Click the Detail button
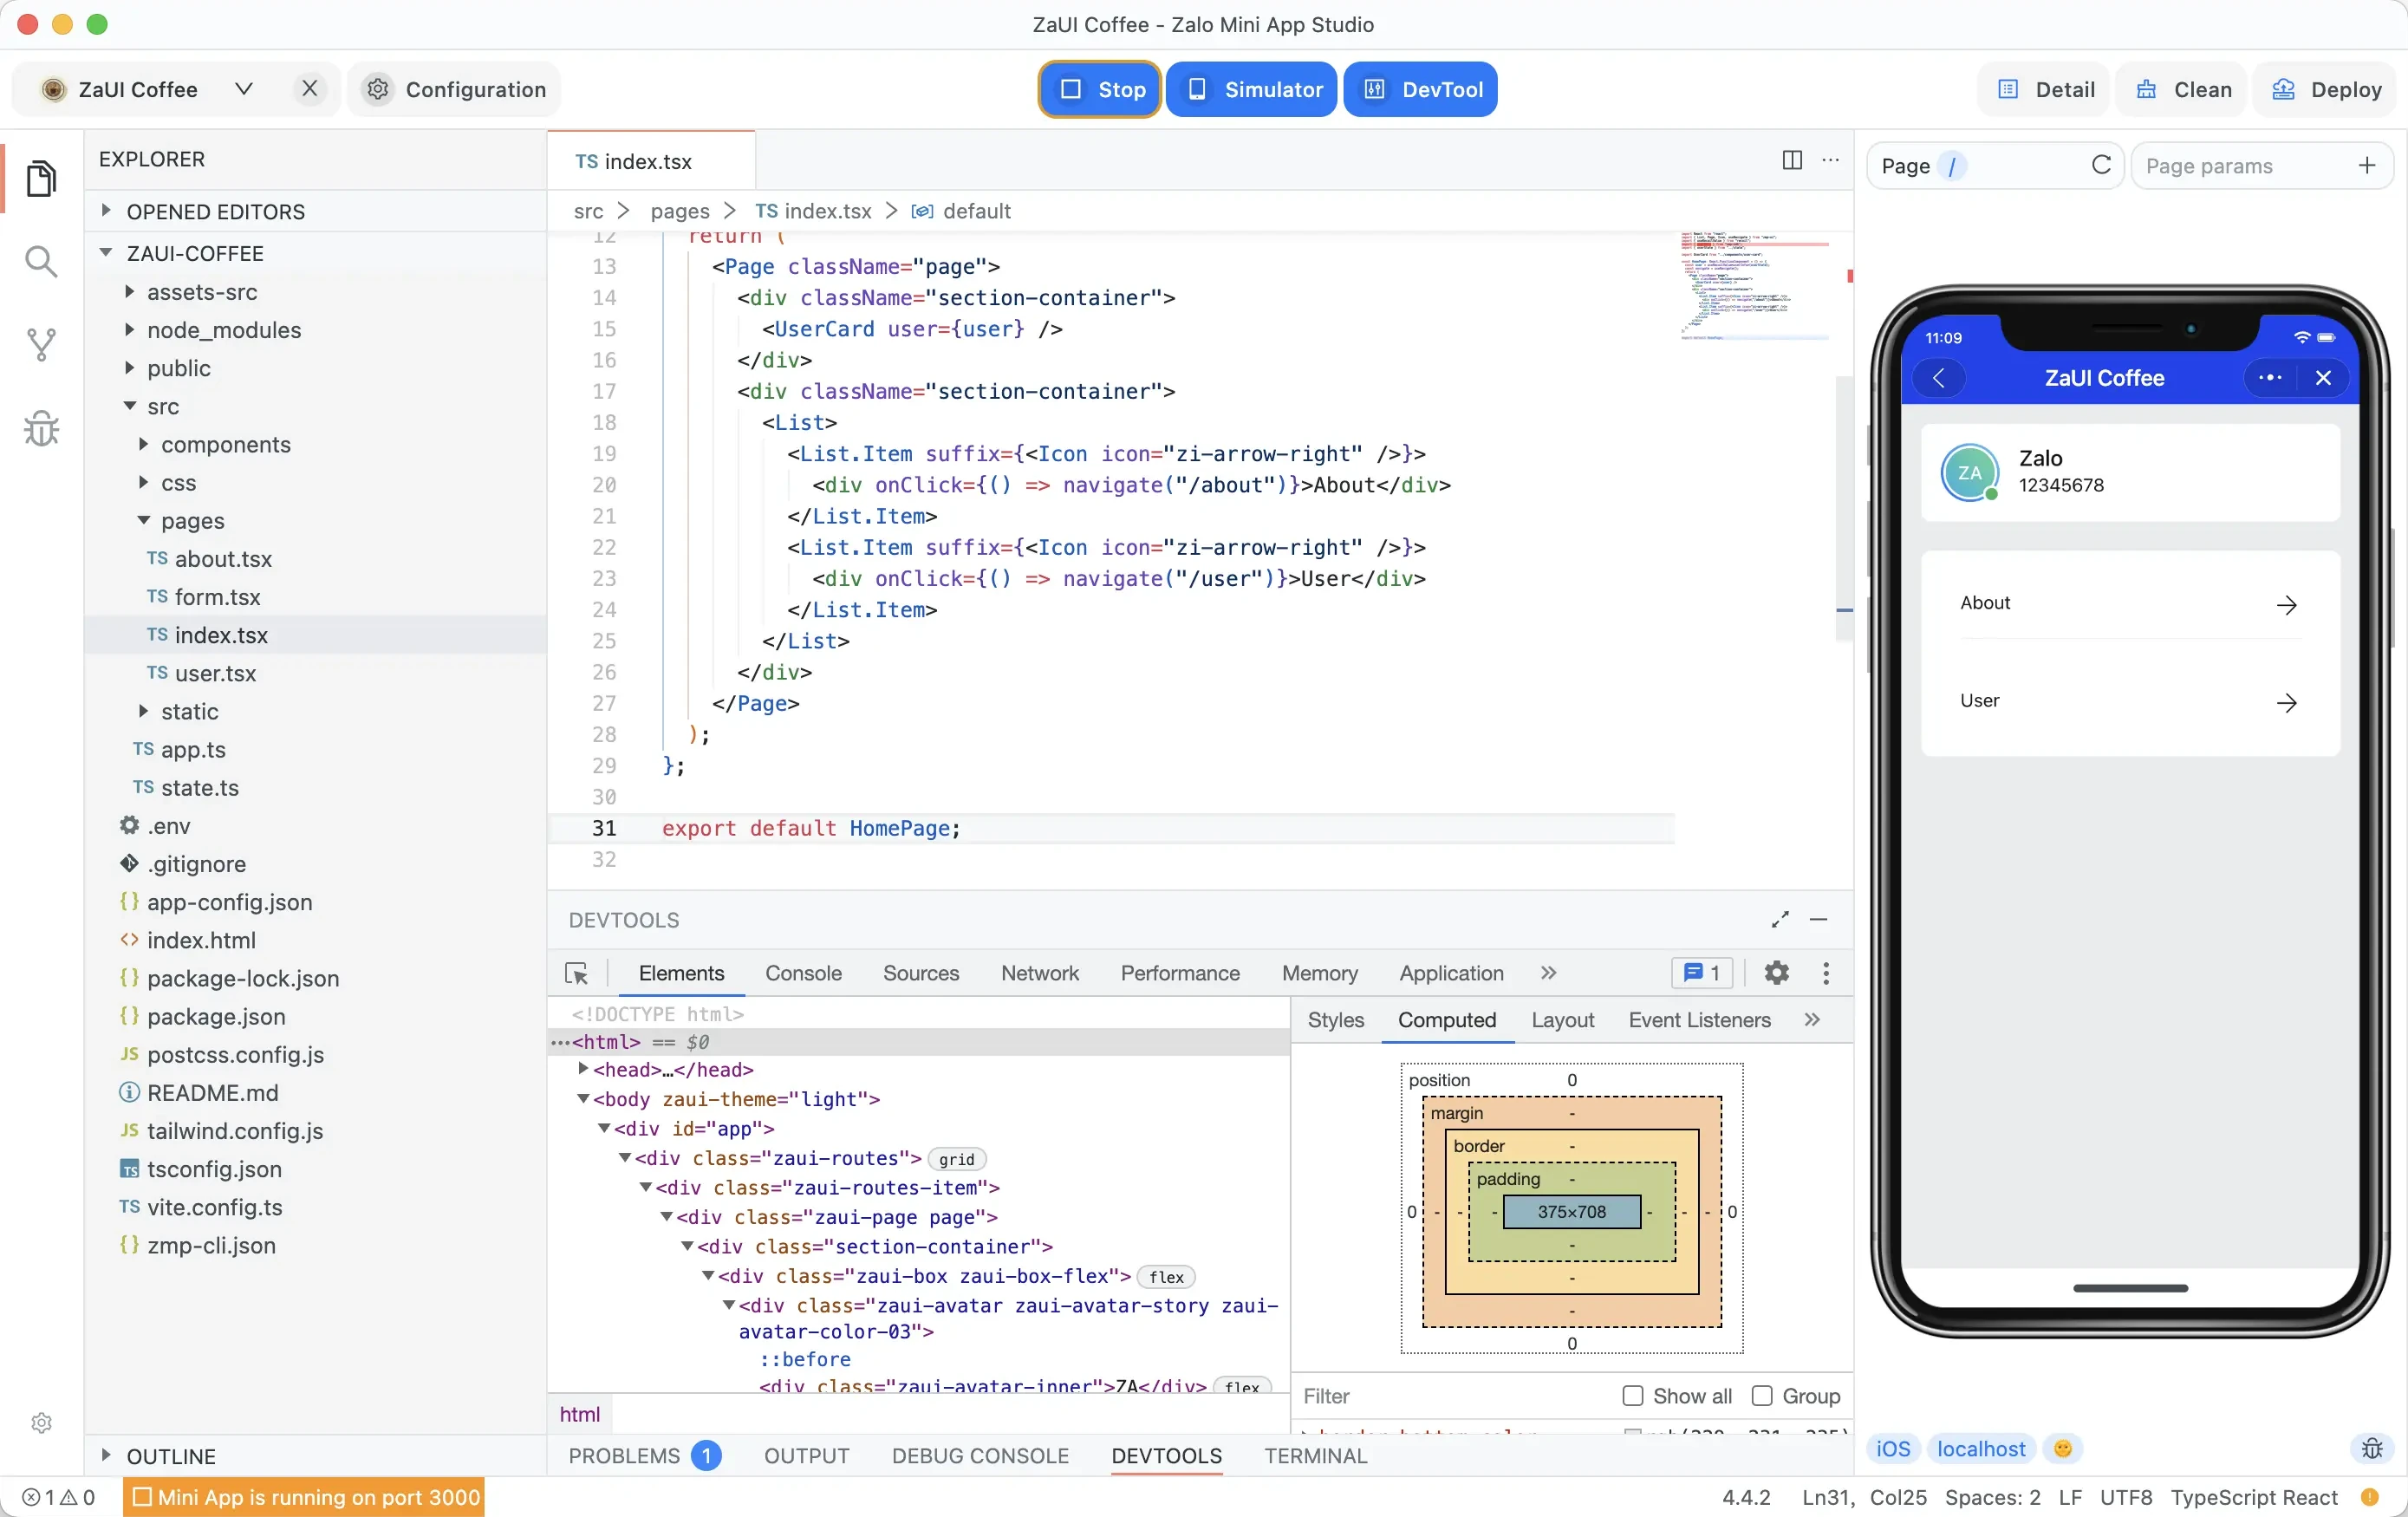Screen dimensions: 2408x1517 [x=2045, y=89]
